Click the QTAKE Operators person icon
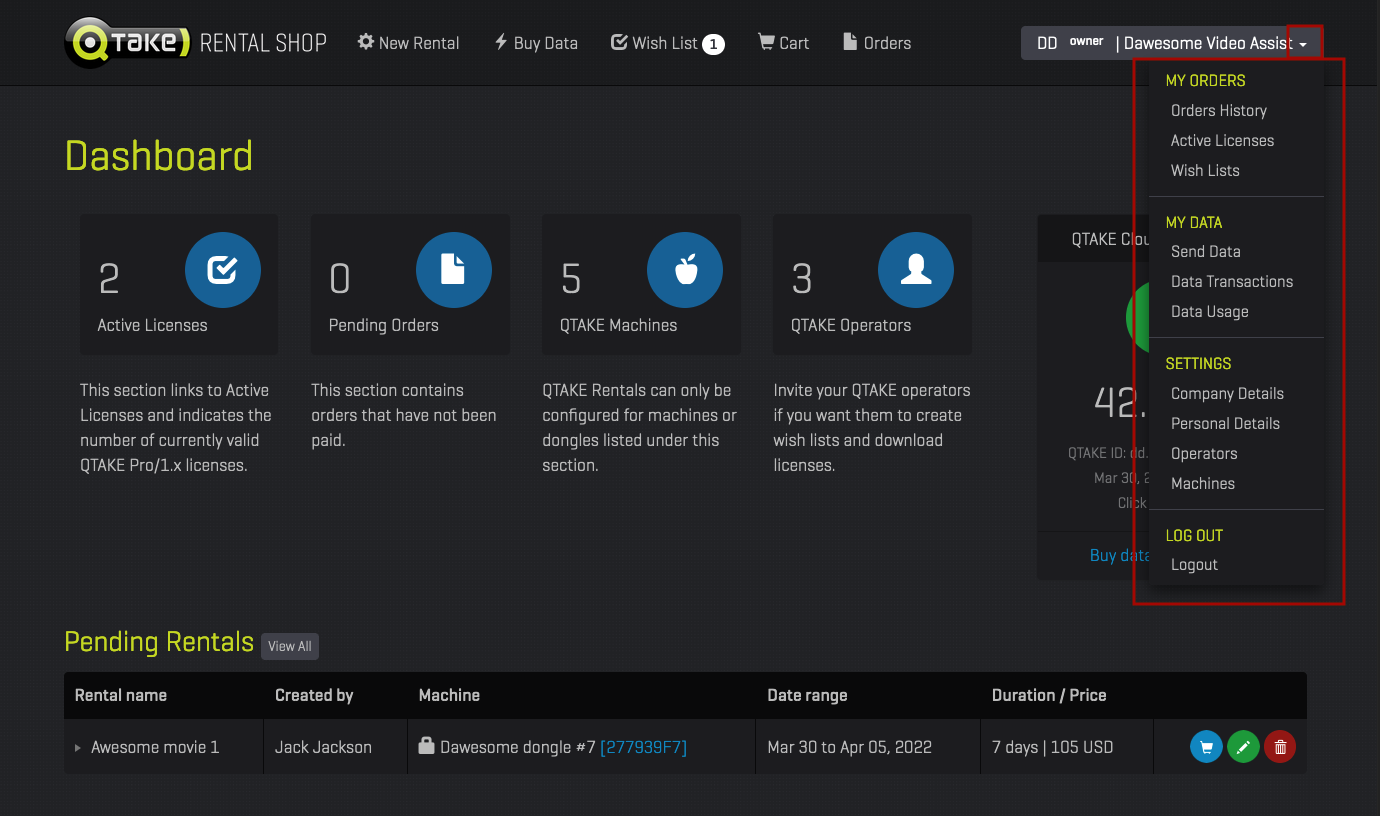The width and height of the screenshot is (1380, 816). point(916,270)
